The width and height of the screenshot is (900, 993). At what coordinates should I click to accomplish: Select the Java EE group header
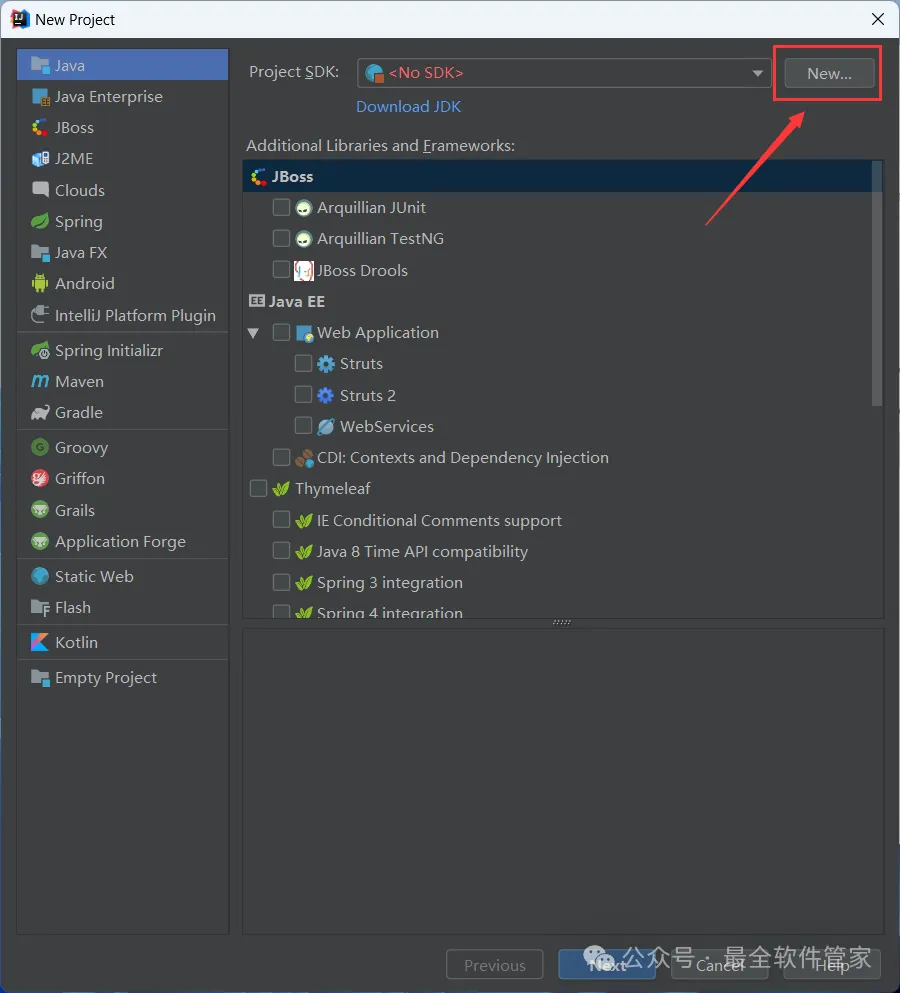coord(288,301)
